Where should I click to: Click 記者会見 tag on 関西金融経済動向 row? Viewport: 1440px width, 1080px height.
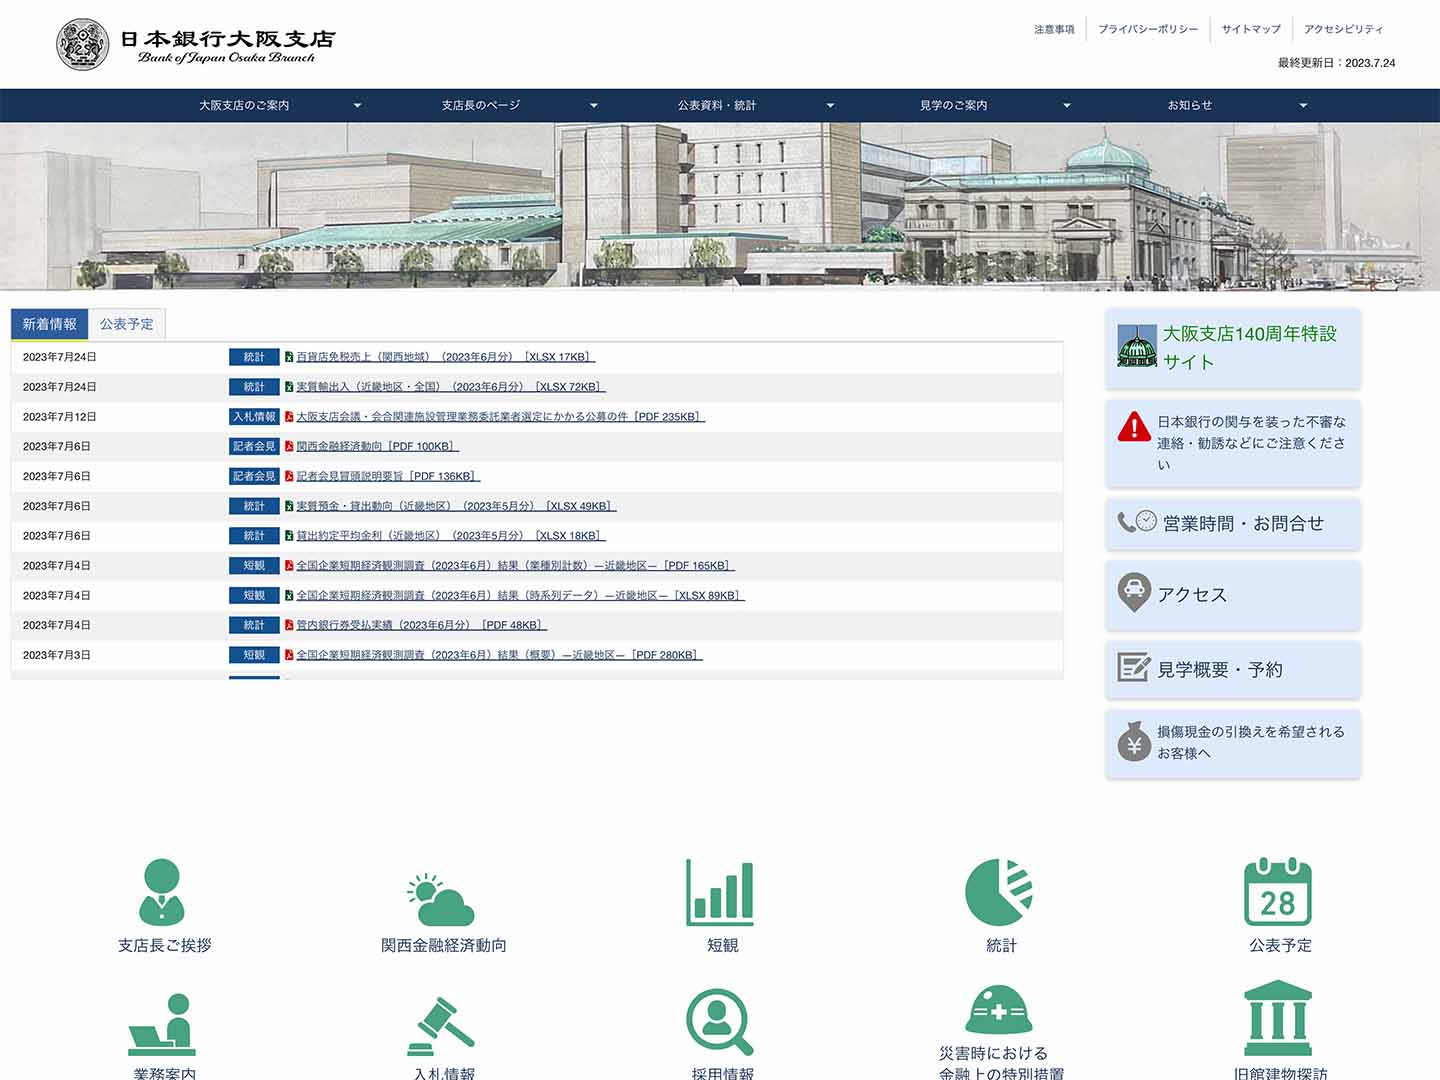tap(254, 446)
